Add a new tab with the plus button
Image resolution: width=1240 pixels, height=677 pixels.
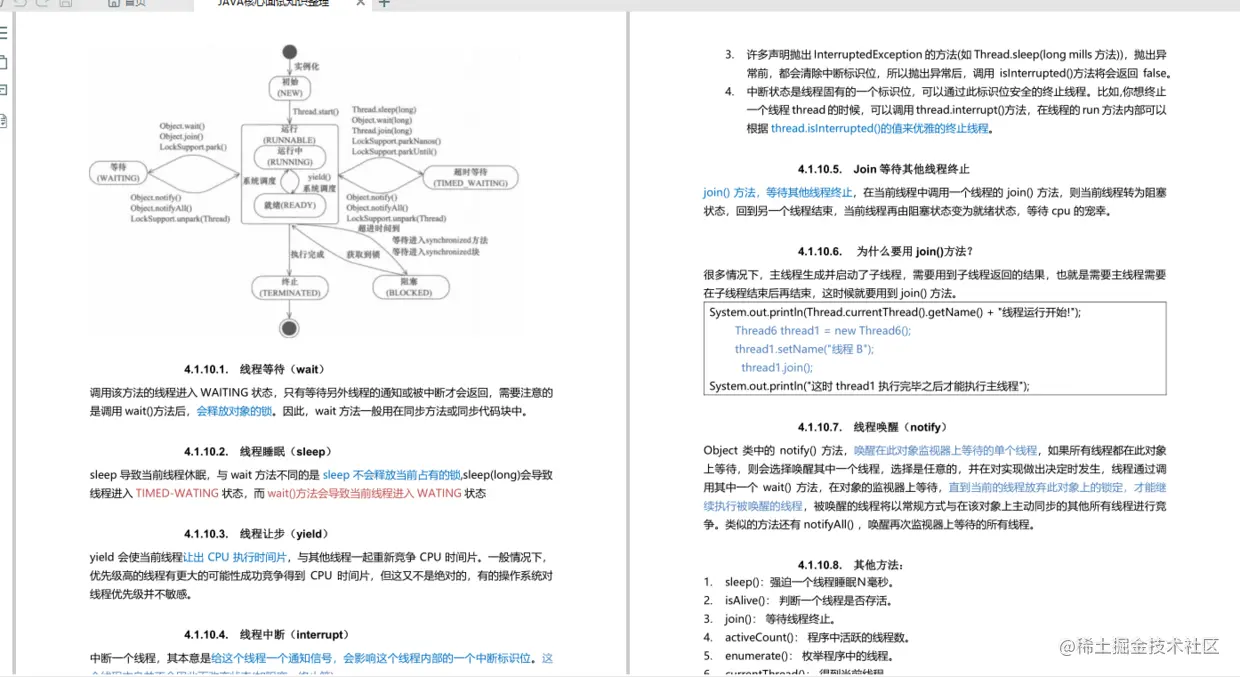coord(384,3)
